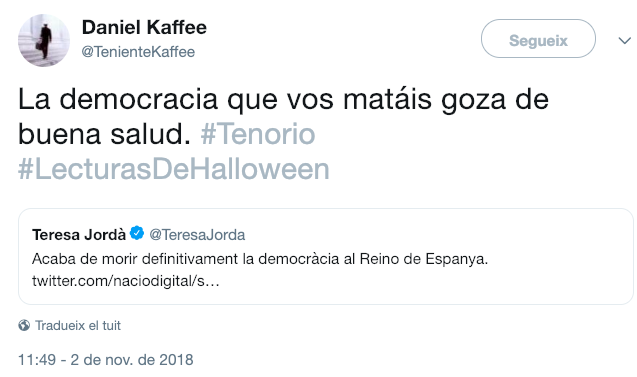Open the @TenienteKaffee handle
Image resolution: width=637 pixels, height=377 pixels.
138,52
